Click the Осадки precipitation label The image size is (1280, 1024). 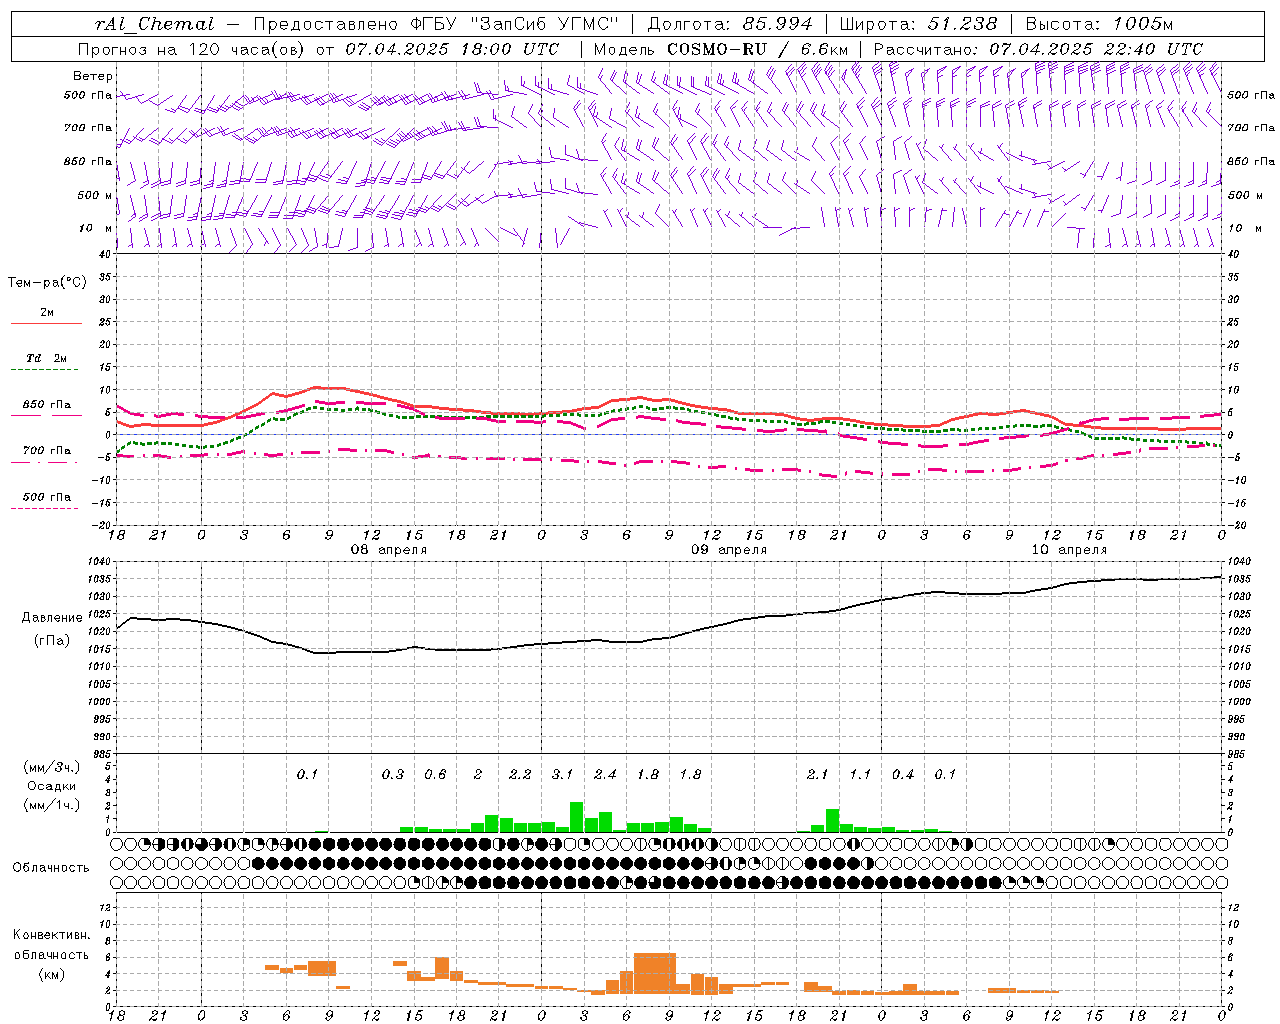51,787
